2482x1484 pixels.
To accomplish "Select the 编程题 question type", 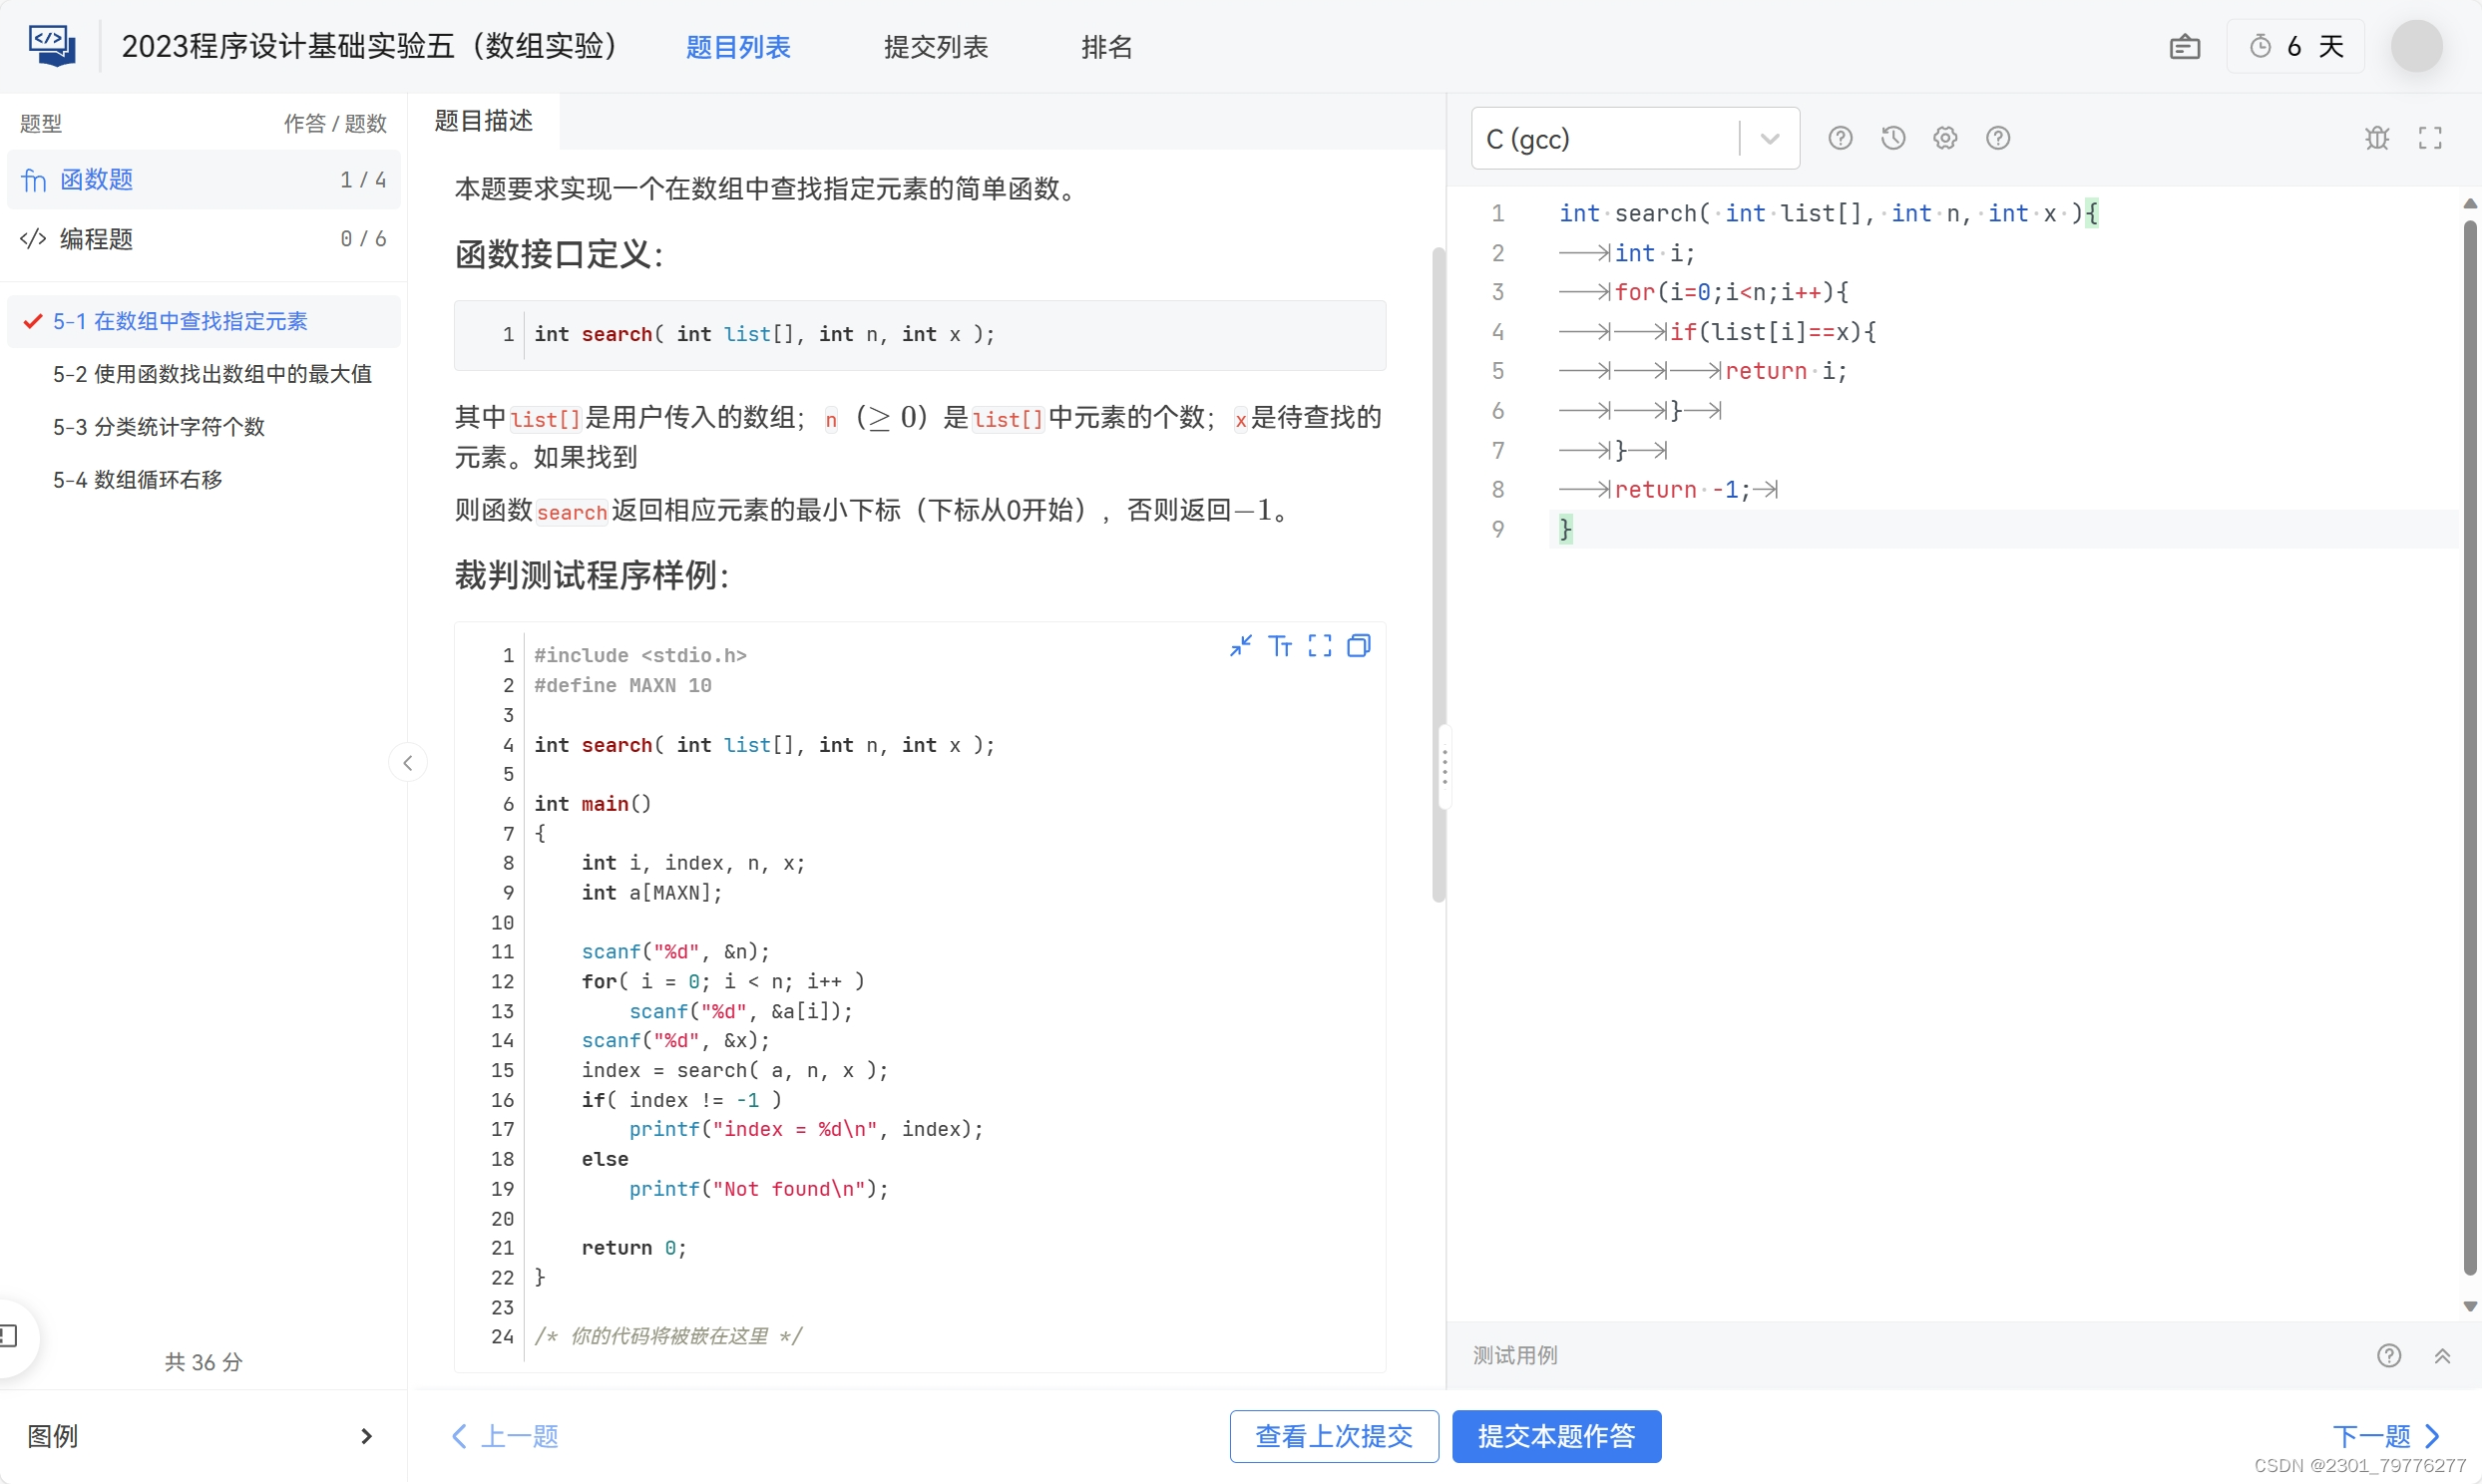I will coord(96,239).
